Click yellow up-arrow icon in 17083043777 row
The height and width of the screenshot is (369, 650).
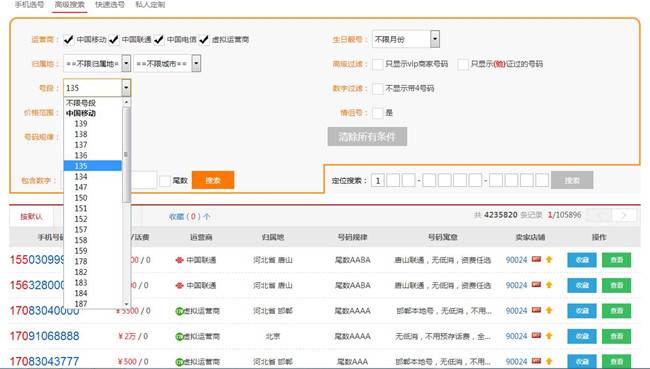[549, 361]
